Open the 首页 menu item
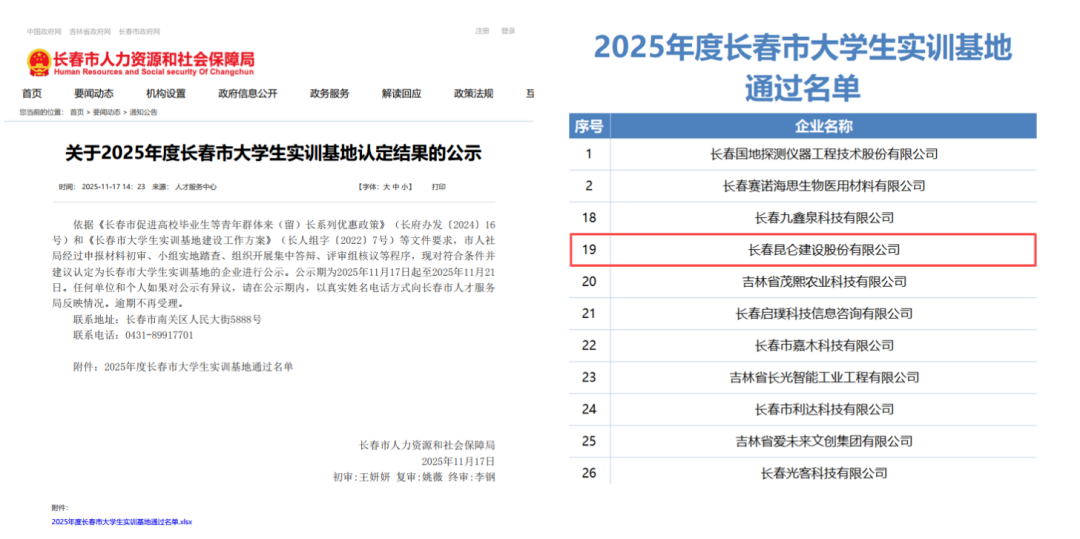This screenshot has height=539, width=1080. click(32, 94)
